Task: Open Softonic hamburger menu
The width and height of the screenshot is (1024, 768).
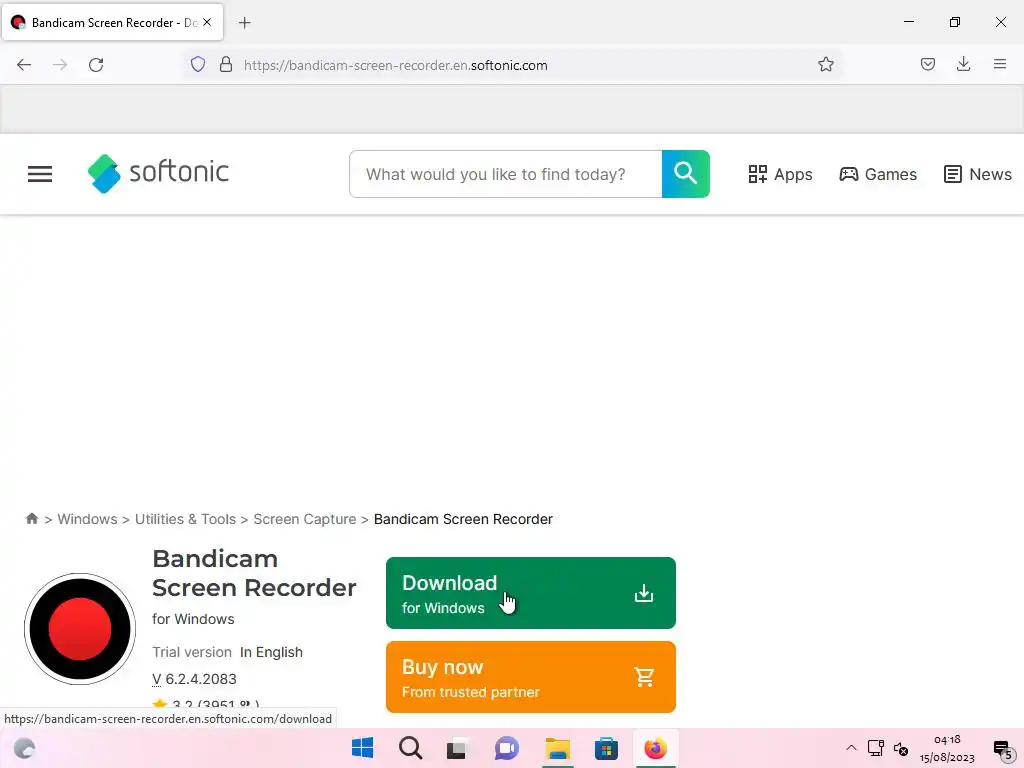Action: coord(40,174)
